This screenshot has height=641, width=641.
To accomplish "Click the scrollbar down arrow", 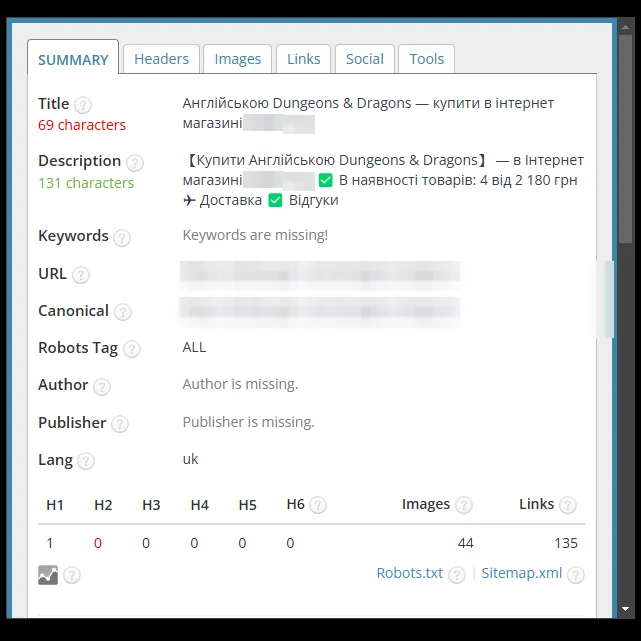I will tap(625, 609).
